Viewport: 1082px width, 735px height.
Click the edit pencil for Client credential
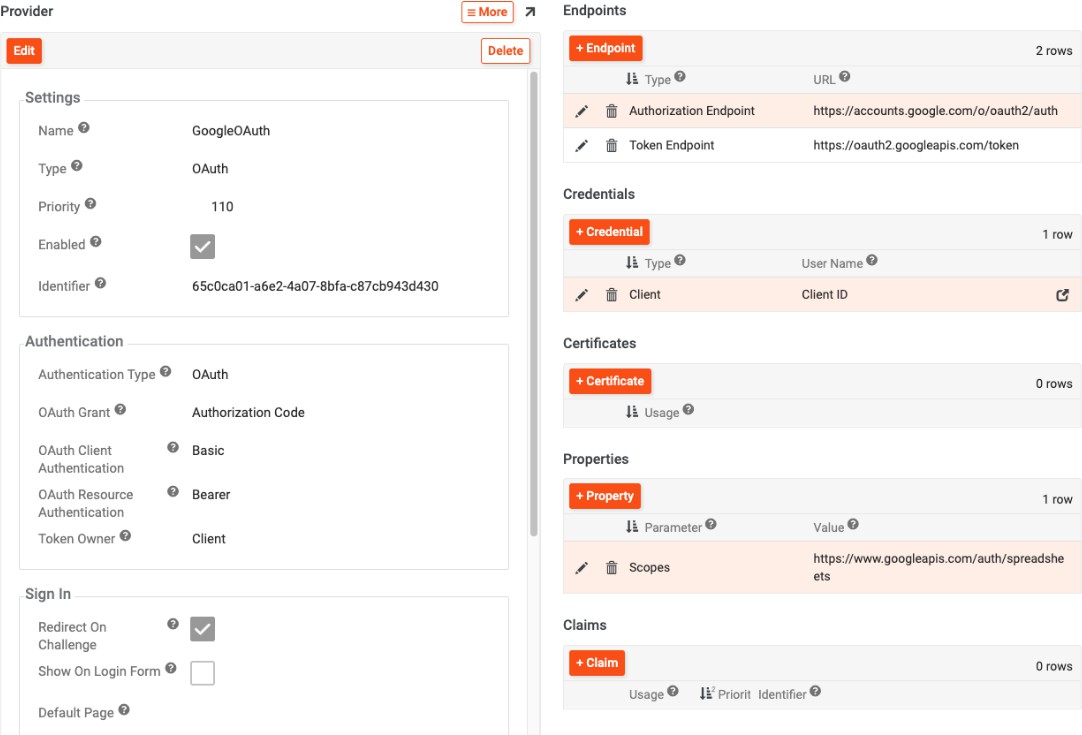582,295
